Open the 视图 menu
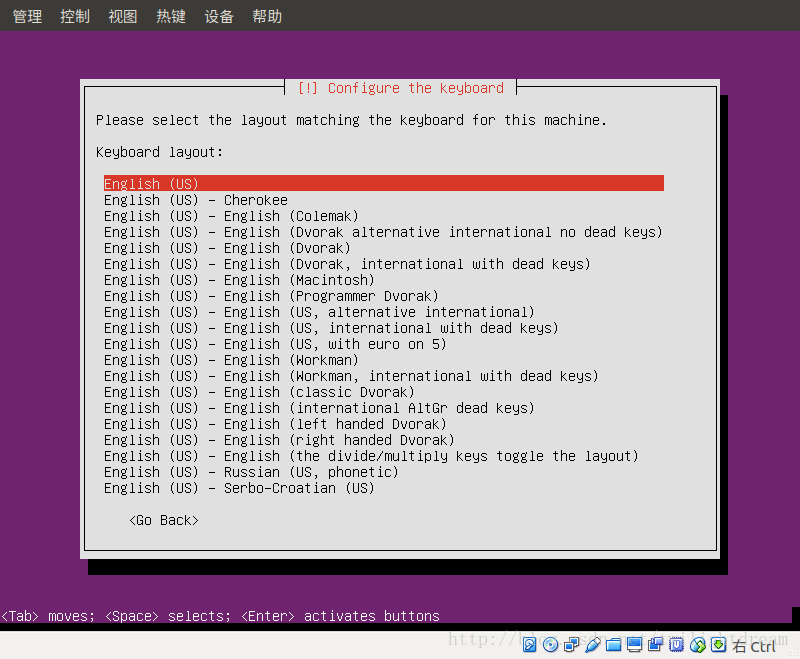The height and width of the screenshot is (659, 800). pos(122,15)
